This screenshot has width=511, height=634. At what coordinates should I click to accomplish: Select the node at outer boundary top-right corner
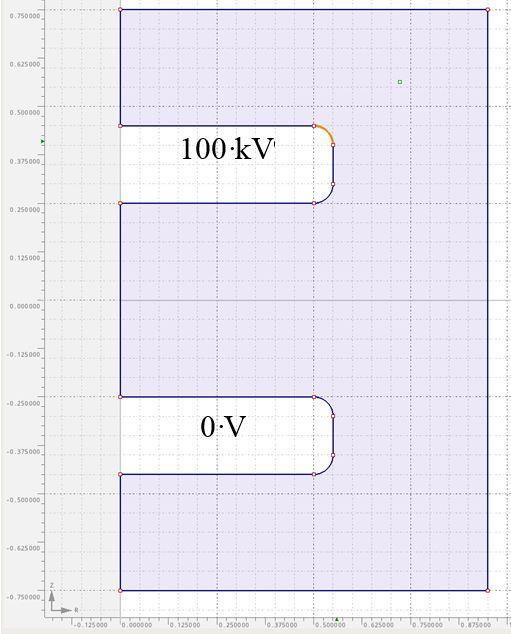488,9
